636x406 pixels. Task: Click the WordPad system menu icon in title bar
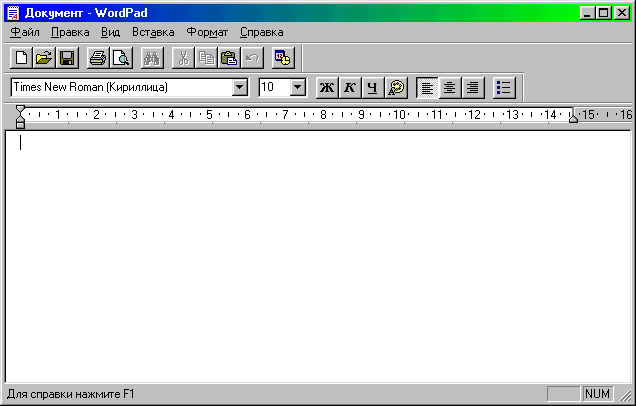tap(13, 13)
